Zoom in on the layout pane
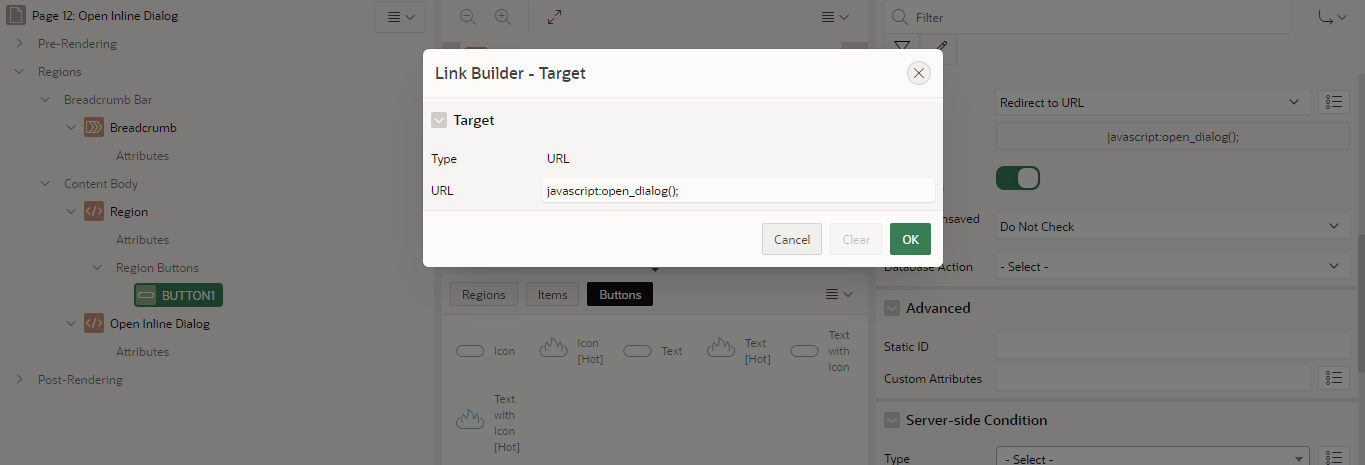The height and width of the screenshot is (465, 1365). [x=503, y=17]
